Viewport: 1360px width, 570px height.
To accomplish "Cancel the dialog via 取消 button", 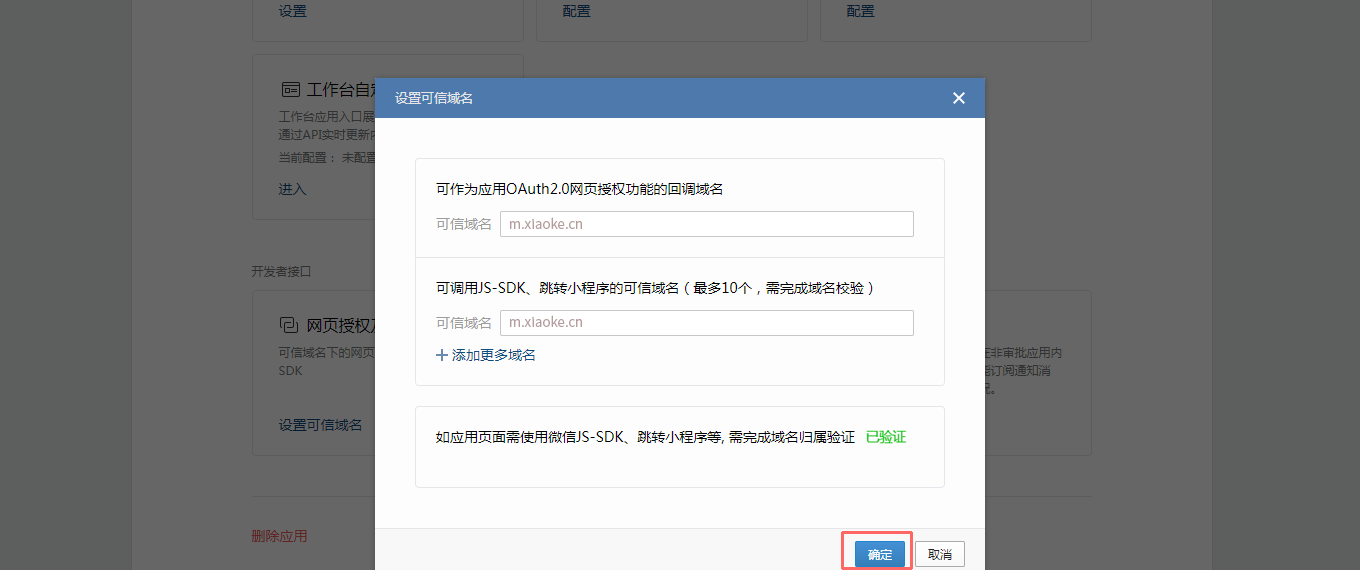I will (x=940, y=554).
